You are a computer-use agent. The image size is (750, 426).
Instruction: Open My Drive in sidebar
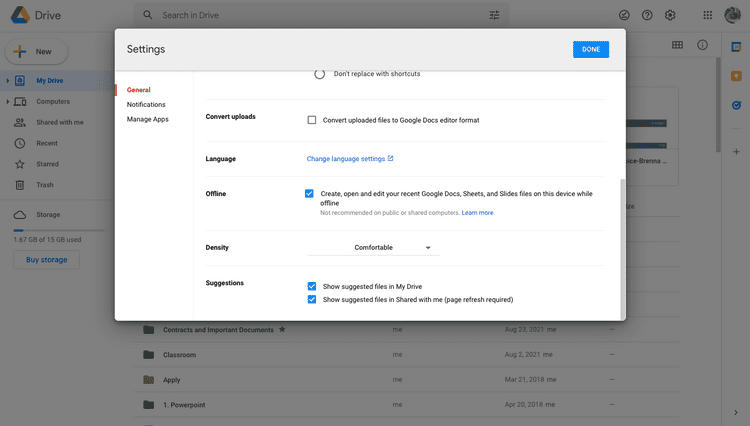tap(50, 80)
